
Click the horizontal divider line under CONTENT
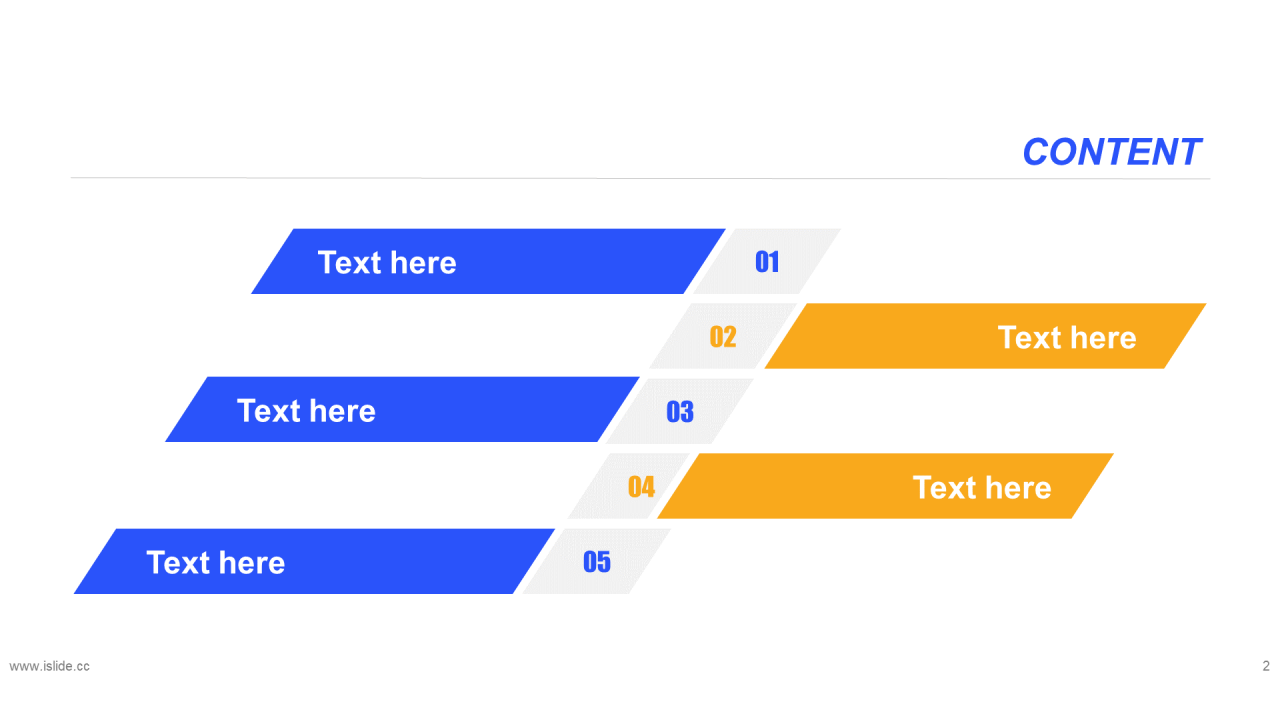[640, 179]
